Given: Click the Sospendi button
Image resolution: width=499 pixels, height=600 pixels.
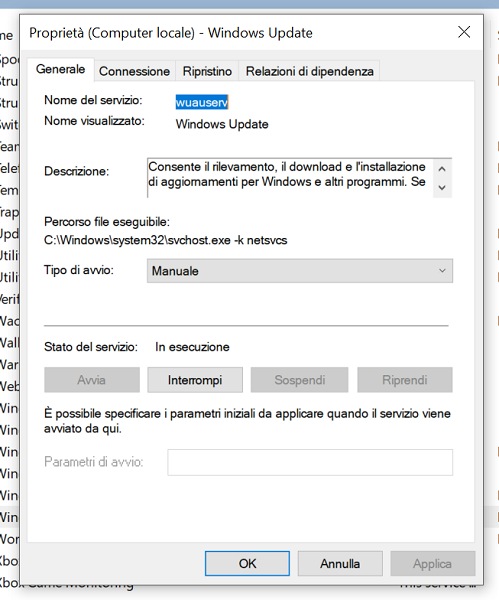Looking at the screenshot, I should click(299, 380).
